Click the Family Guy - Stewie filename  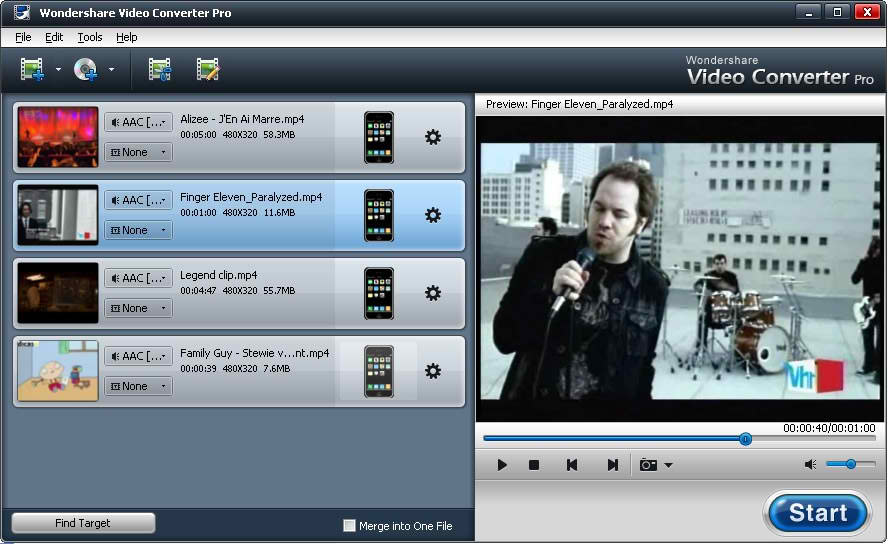(x=254, y=353)
